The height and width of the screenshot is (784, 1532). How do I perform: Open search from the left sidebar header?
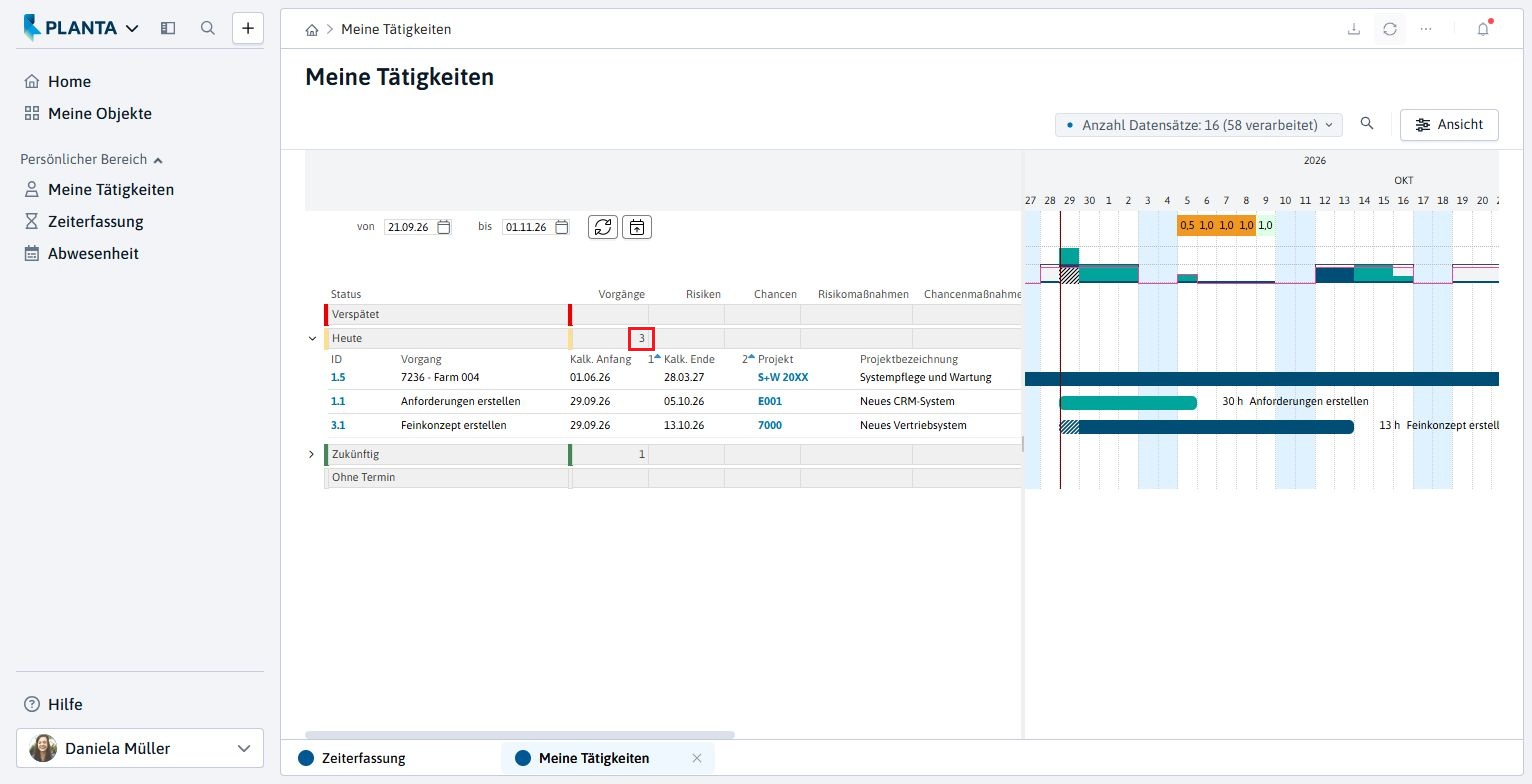pyautogui.click(x=208, y=28)
